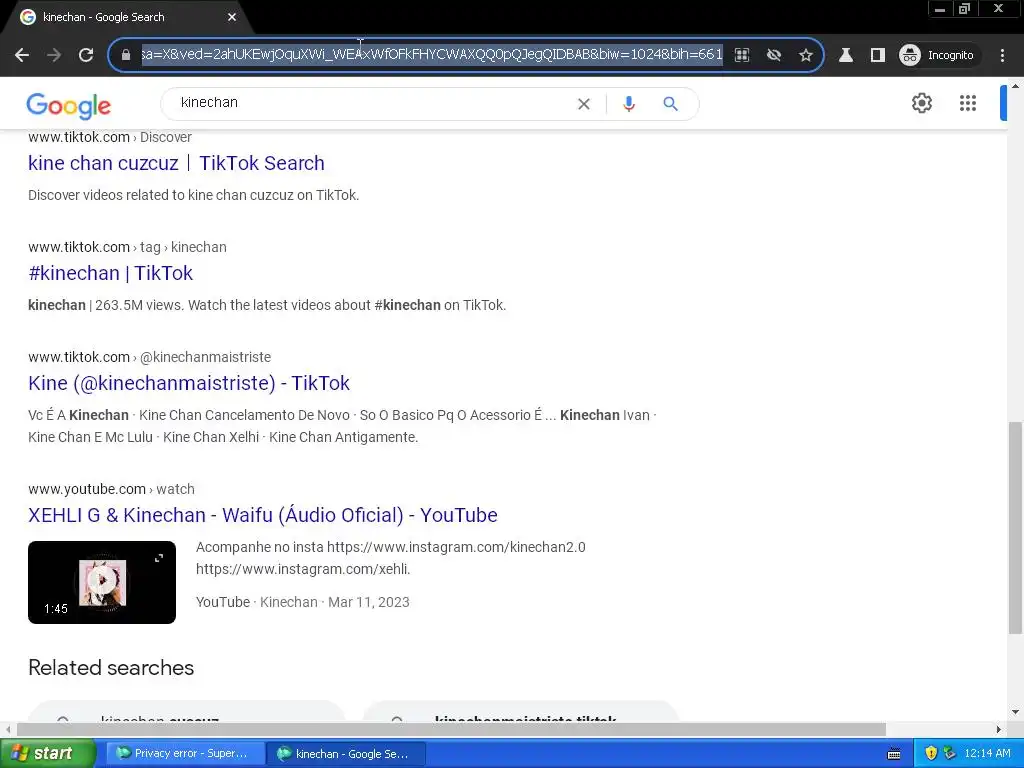The image size is (1024, 768).
Task: Select the 'kinechan - Google Search' browser tab
Action: 127,17
